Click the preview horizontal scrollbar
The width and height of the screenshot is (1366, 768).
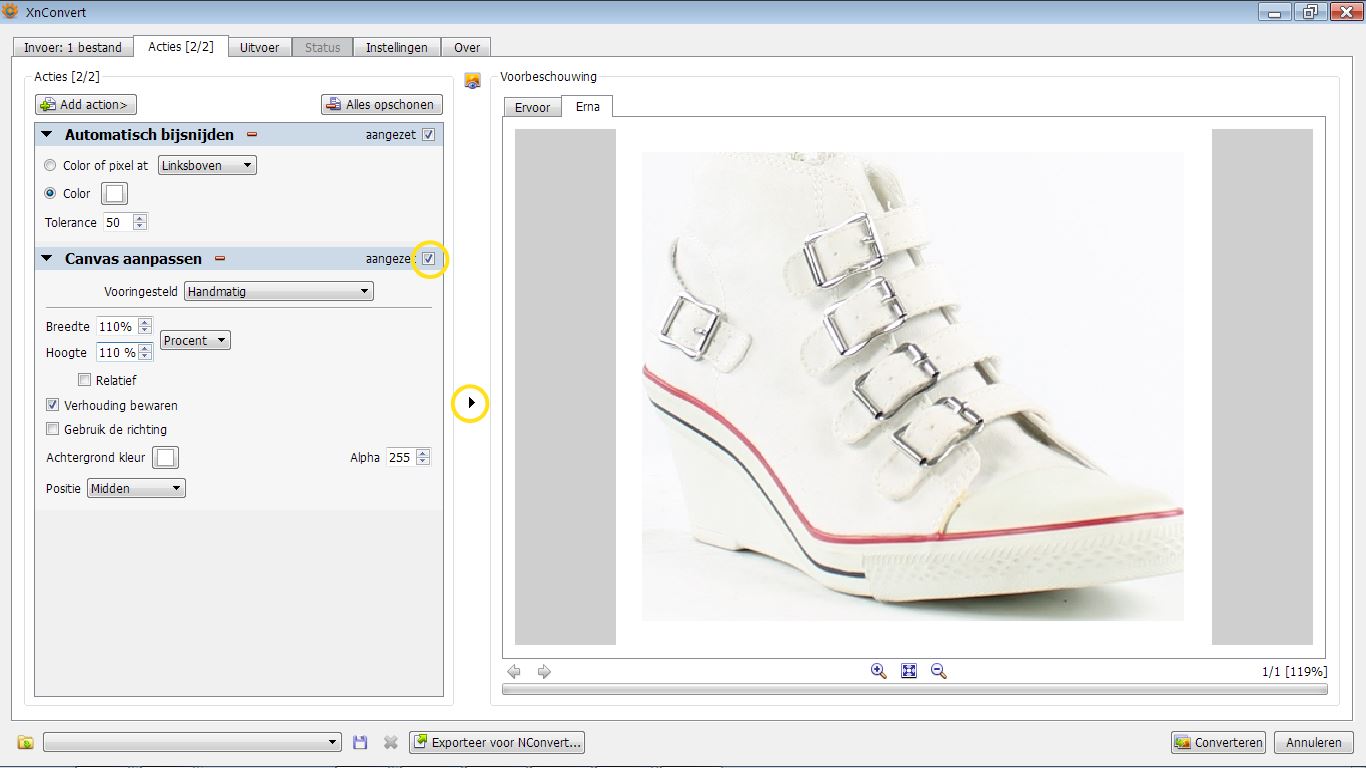click(915, 689)
